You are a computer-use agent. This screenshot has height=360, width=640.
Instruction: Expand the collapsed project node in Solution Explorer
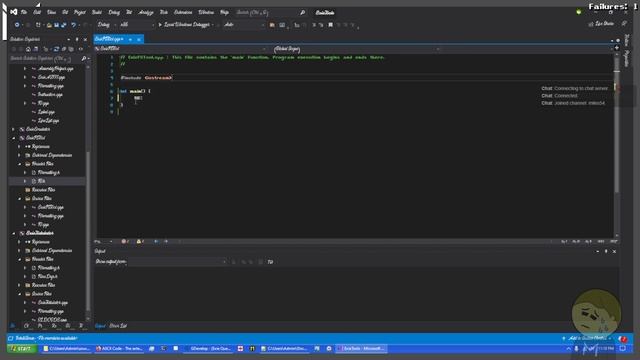click(13, 129)
